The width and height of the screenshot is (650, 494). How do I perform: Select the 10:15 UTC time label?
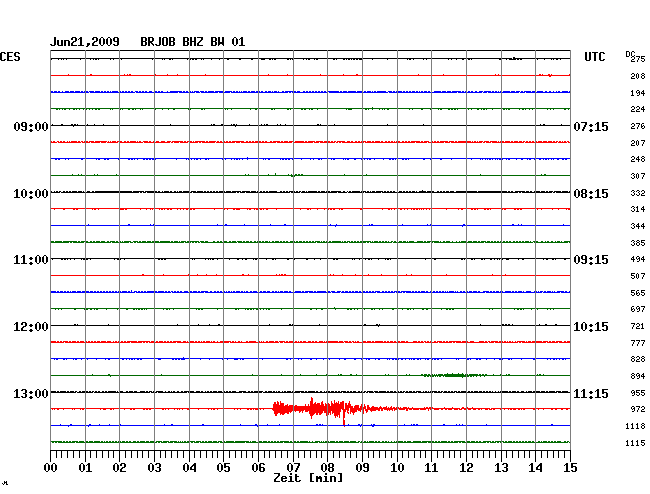591,327
